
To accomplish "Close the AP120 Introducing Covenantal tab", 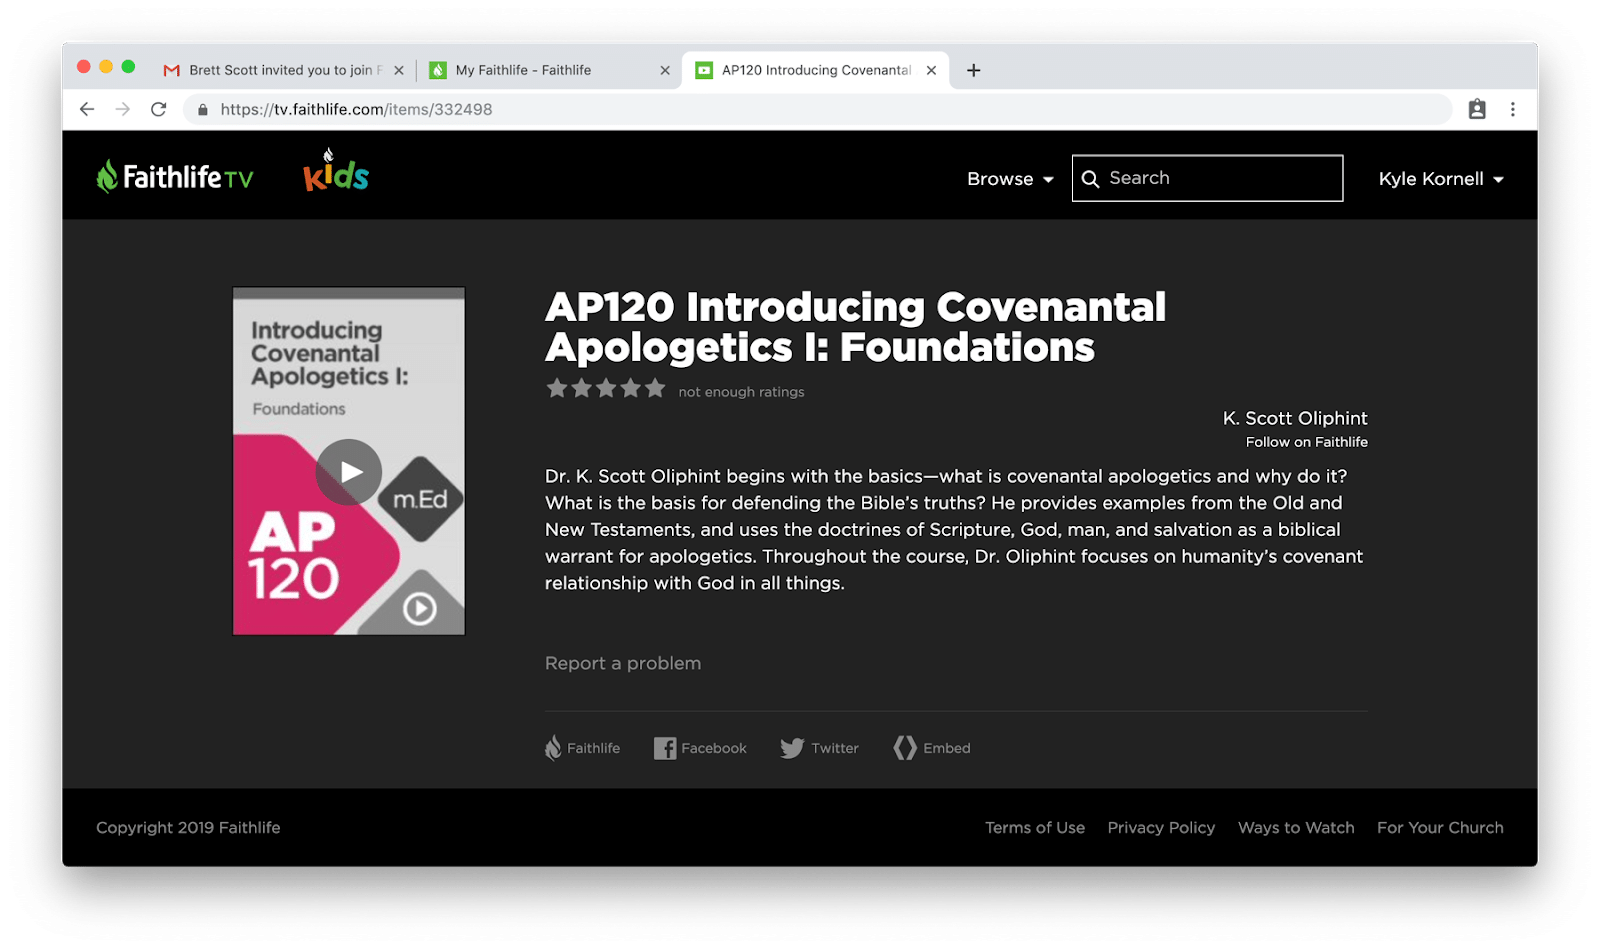I will (x=931, y=70).
